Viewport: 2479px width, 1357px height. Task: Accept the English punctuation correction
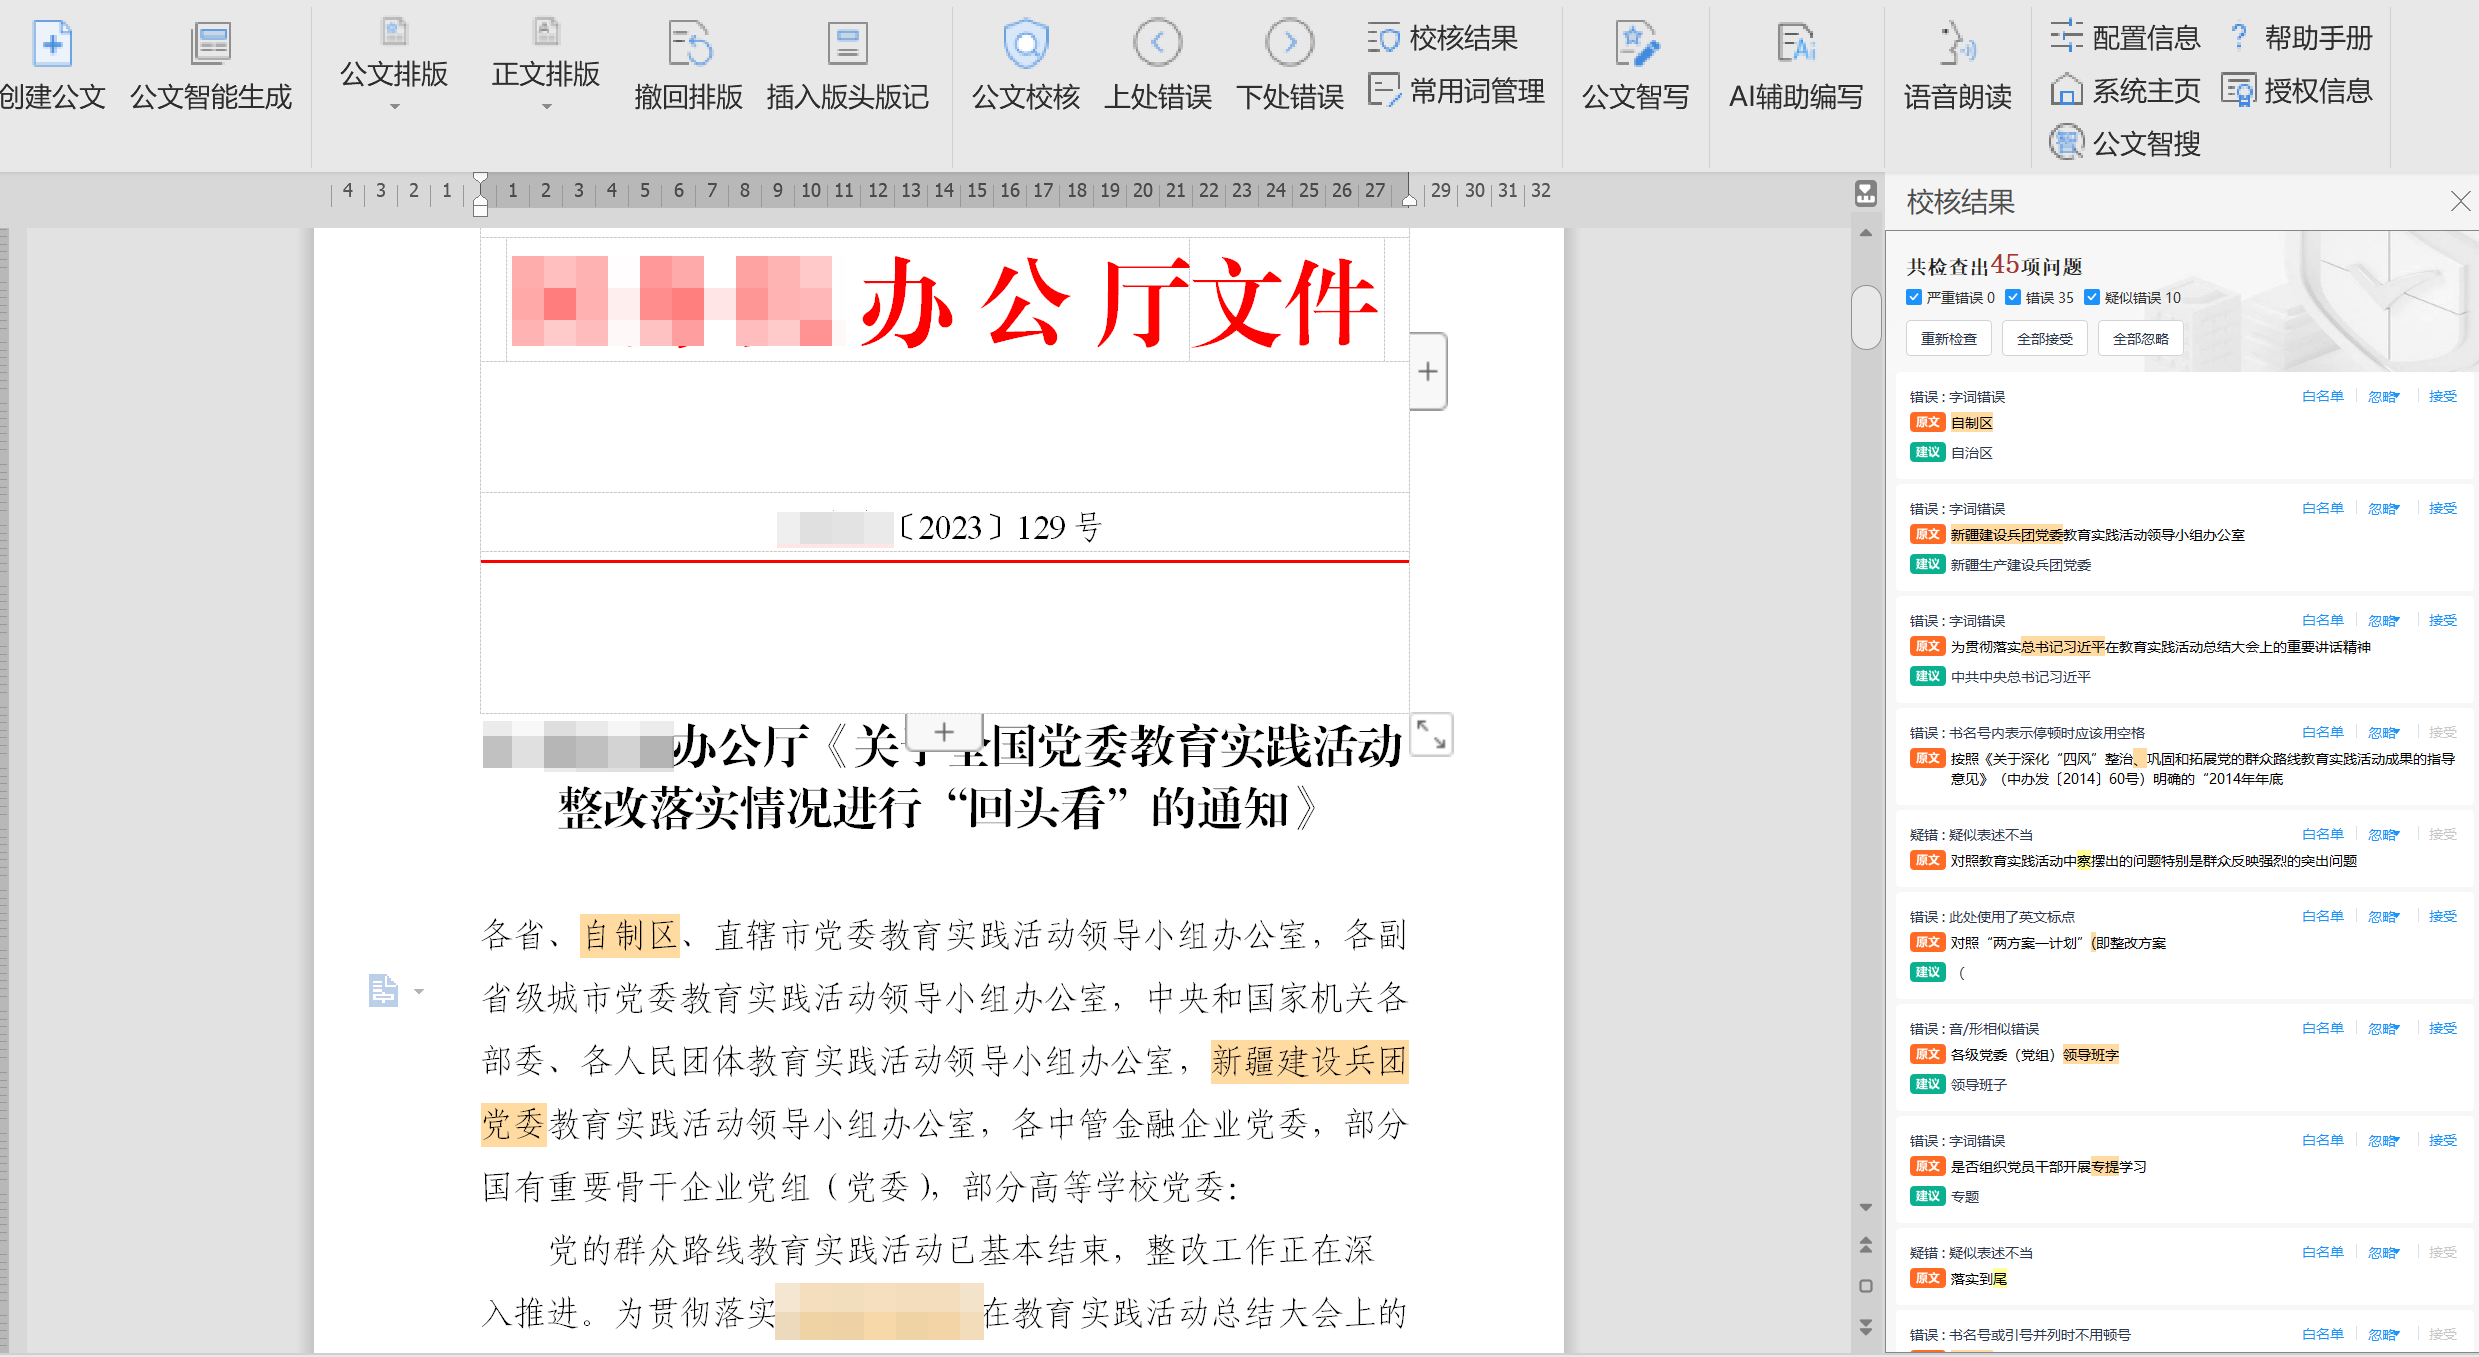point(2443,916)
